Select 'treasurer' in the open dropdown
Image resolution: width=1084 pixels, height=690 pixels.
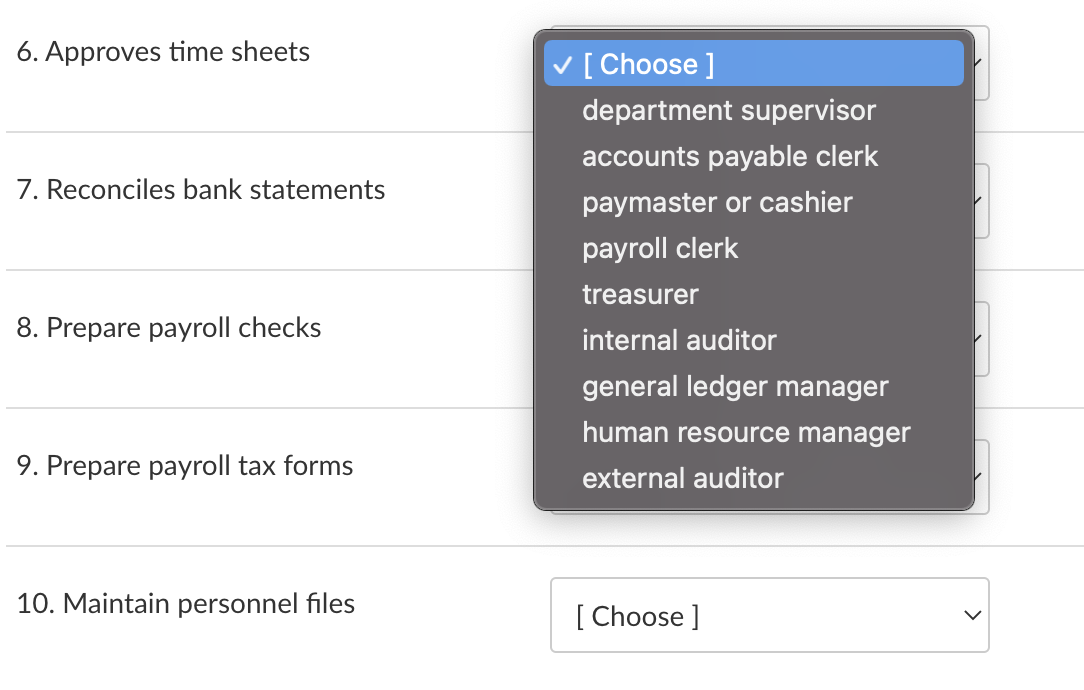click(x=640, y=294)
